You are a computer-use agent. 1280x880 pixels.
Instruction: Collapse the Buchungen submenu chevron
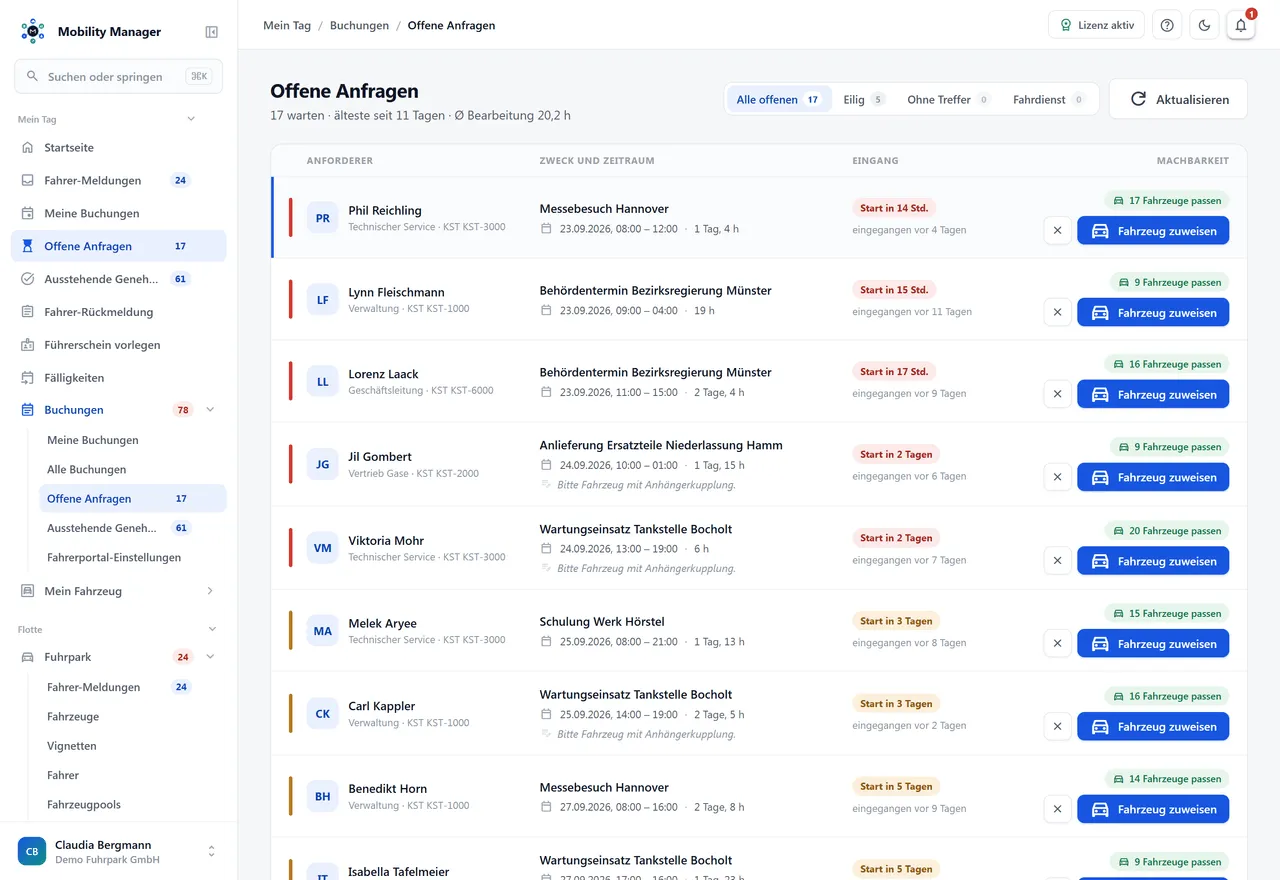[x=210, y=410]
